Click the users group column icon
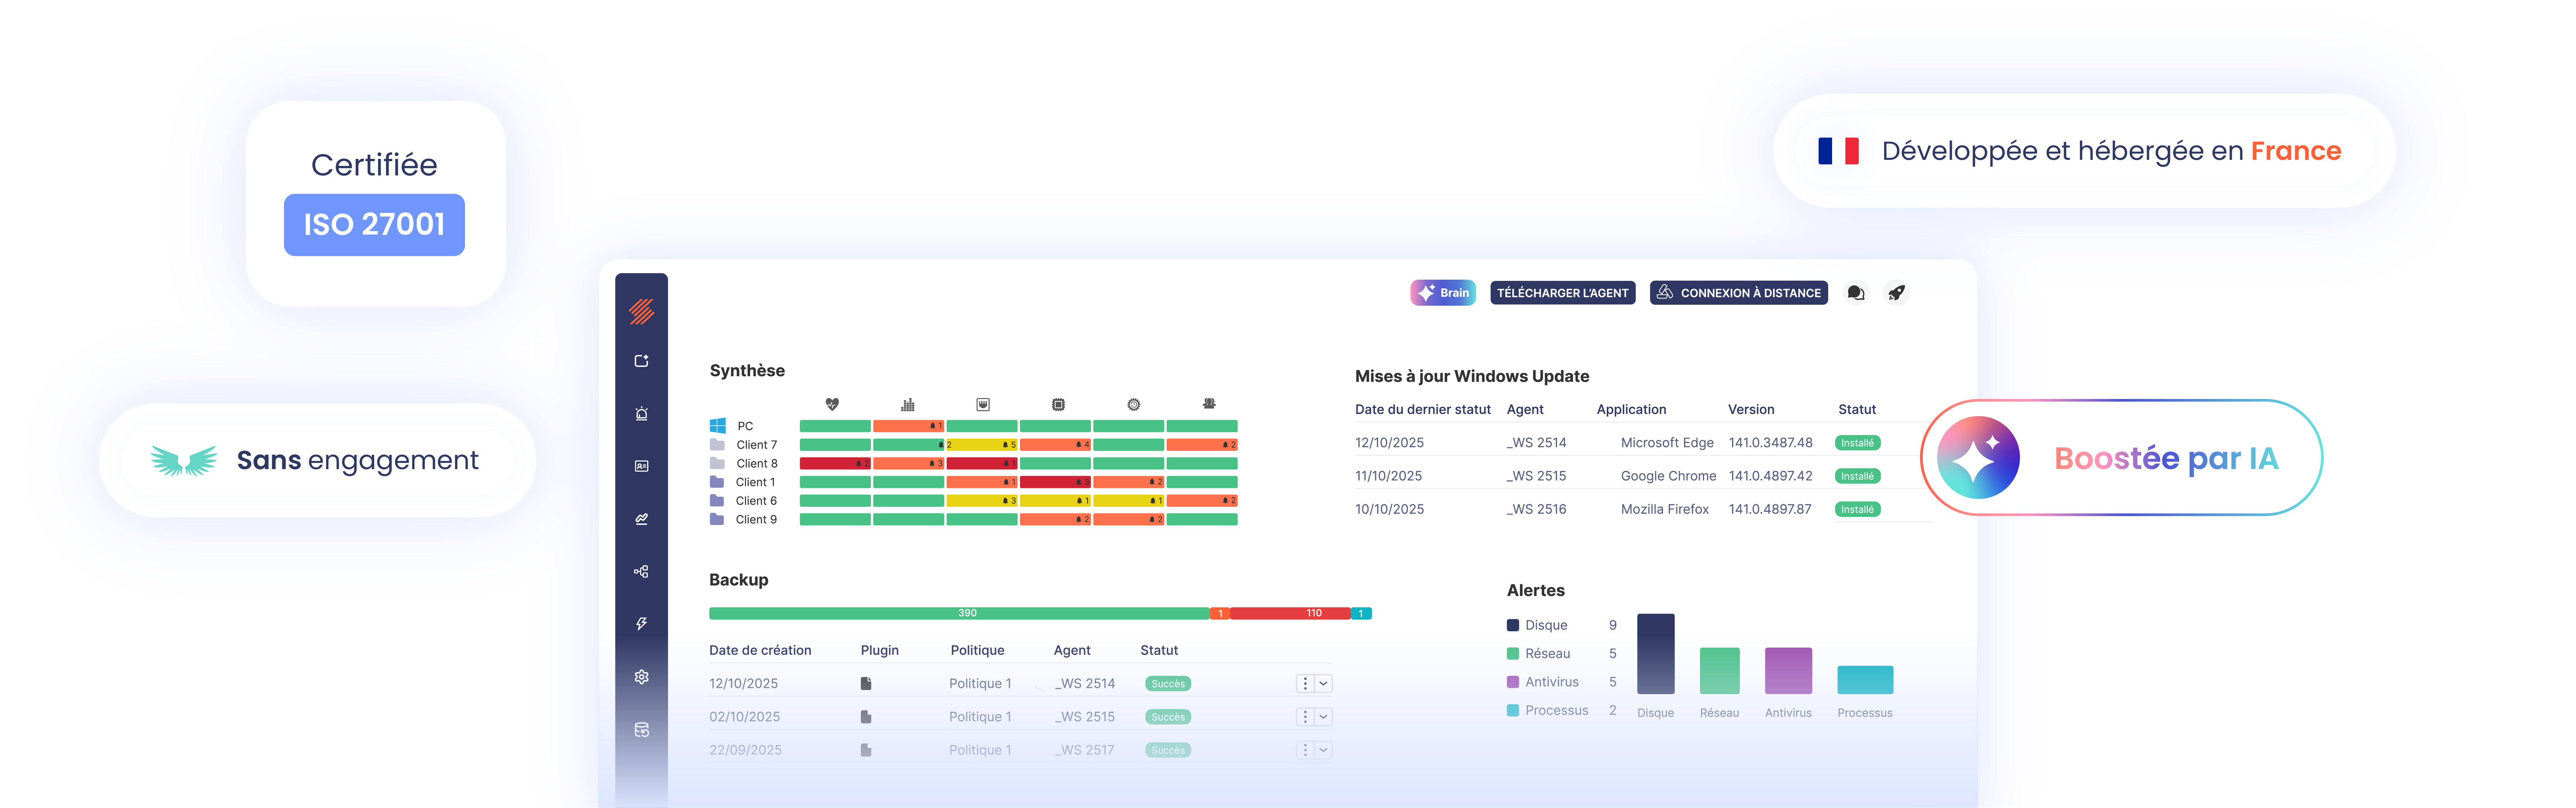 1209,404
